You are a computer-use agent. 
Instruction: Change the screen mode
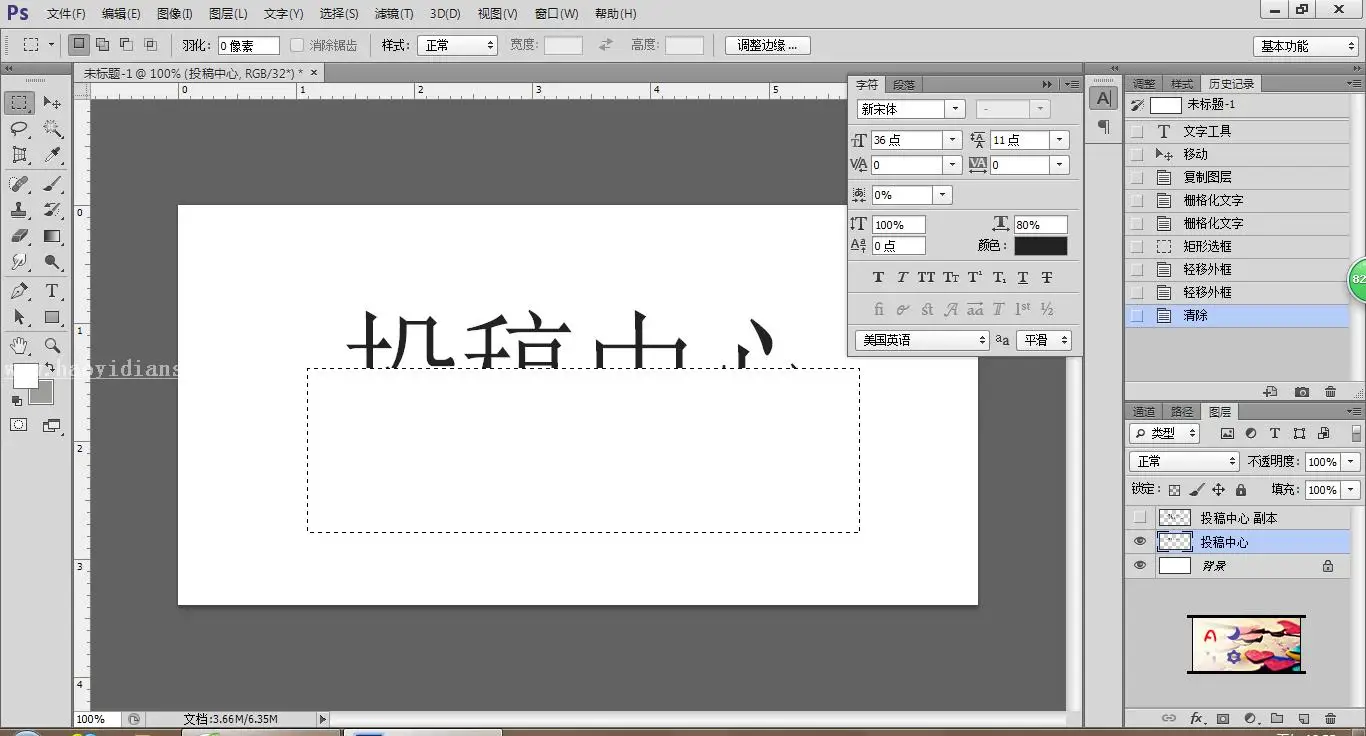(52, 425)
